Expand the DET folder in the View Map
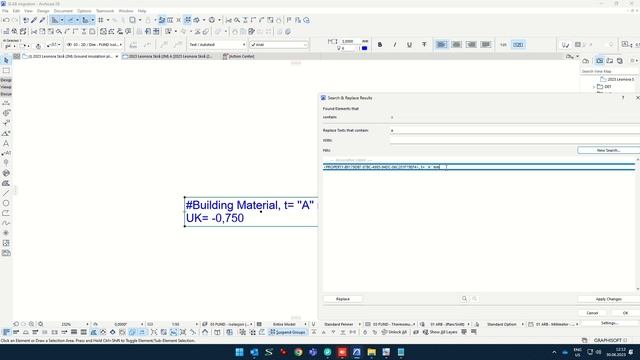The image size is (640, 360). point(594,87)
